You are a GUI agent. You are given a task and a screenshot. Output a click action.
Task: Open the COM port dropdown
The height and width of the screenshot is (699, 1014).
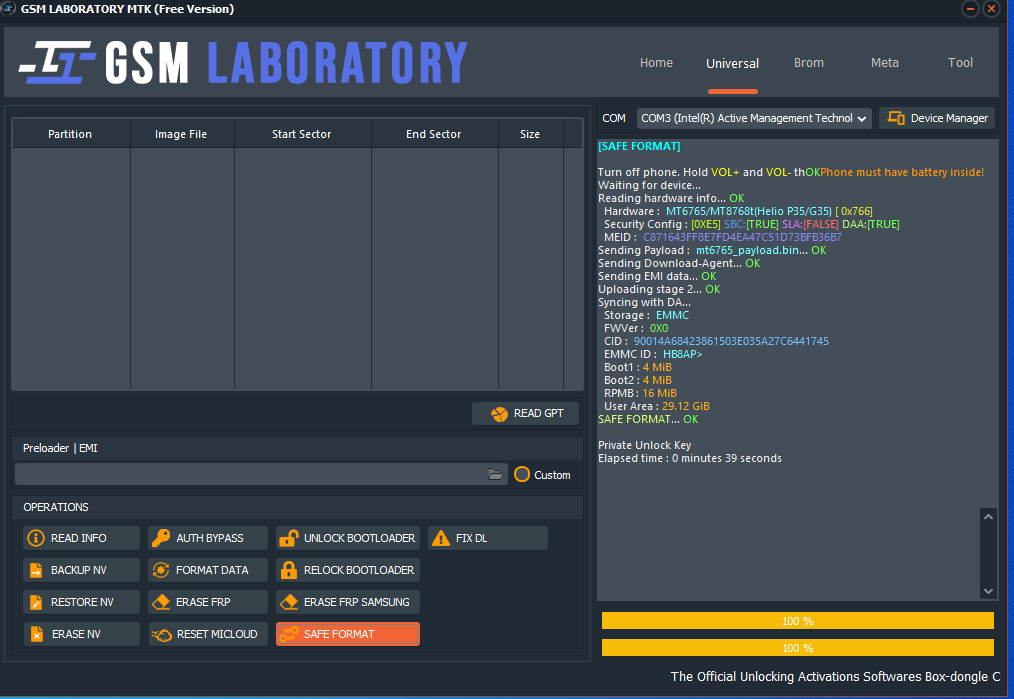pyautogui.click(x=754, y=118)
